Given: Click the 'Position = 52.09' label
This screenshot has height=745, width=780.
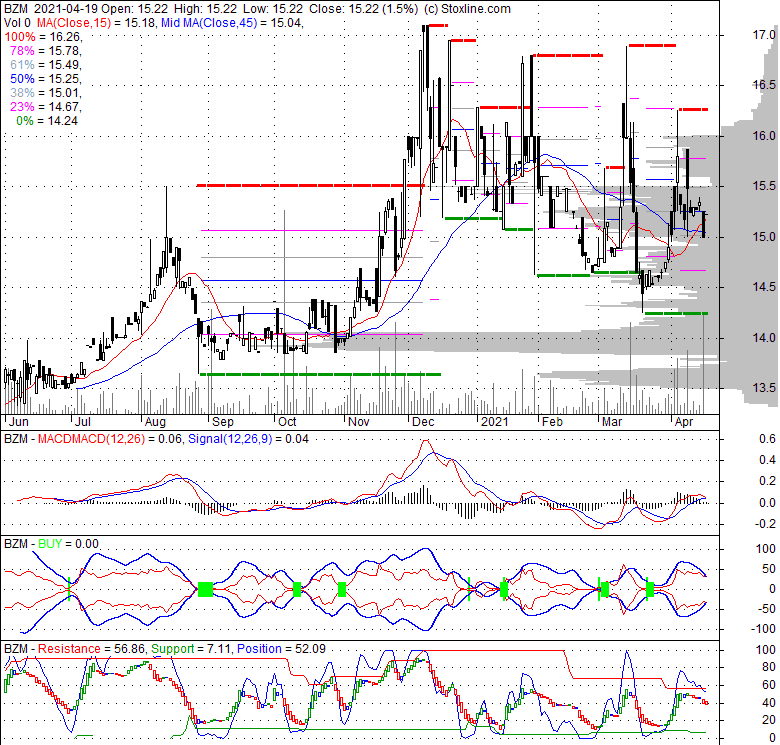Looking at the screenshot, I should tap(282, 649).
